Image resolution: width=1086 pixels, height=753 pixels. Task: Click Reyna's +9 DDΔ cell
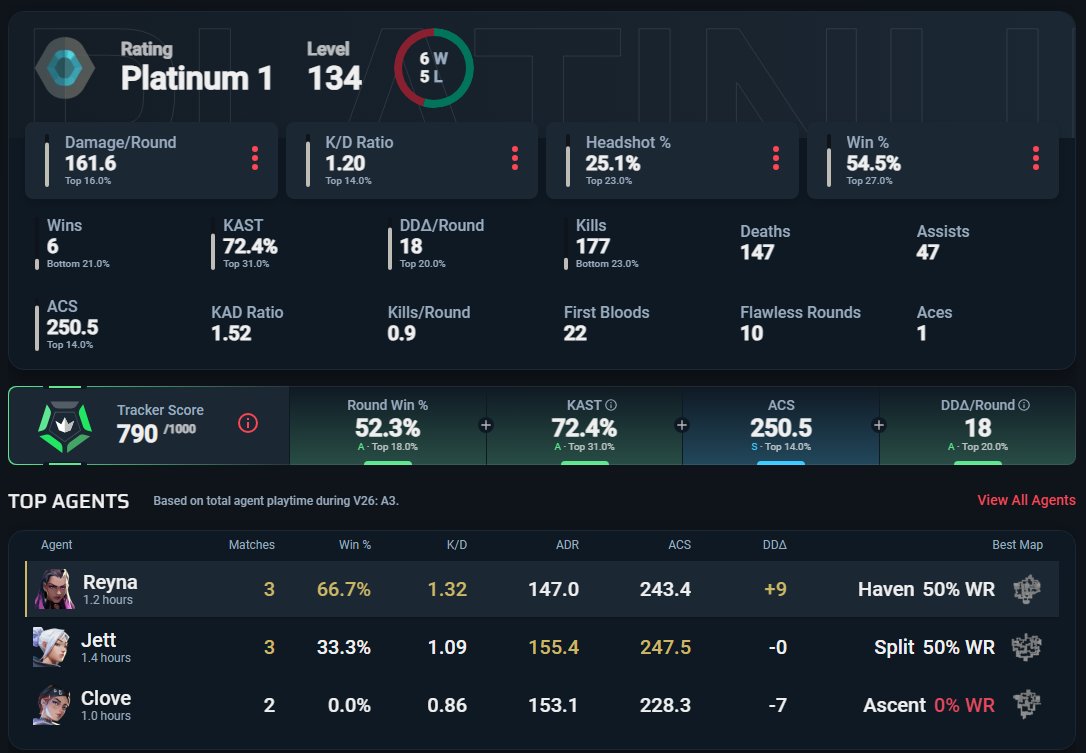[775, 590]
